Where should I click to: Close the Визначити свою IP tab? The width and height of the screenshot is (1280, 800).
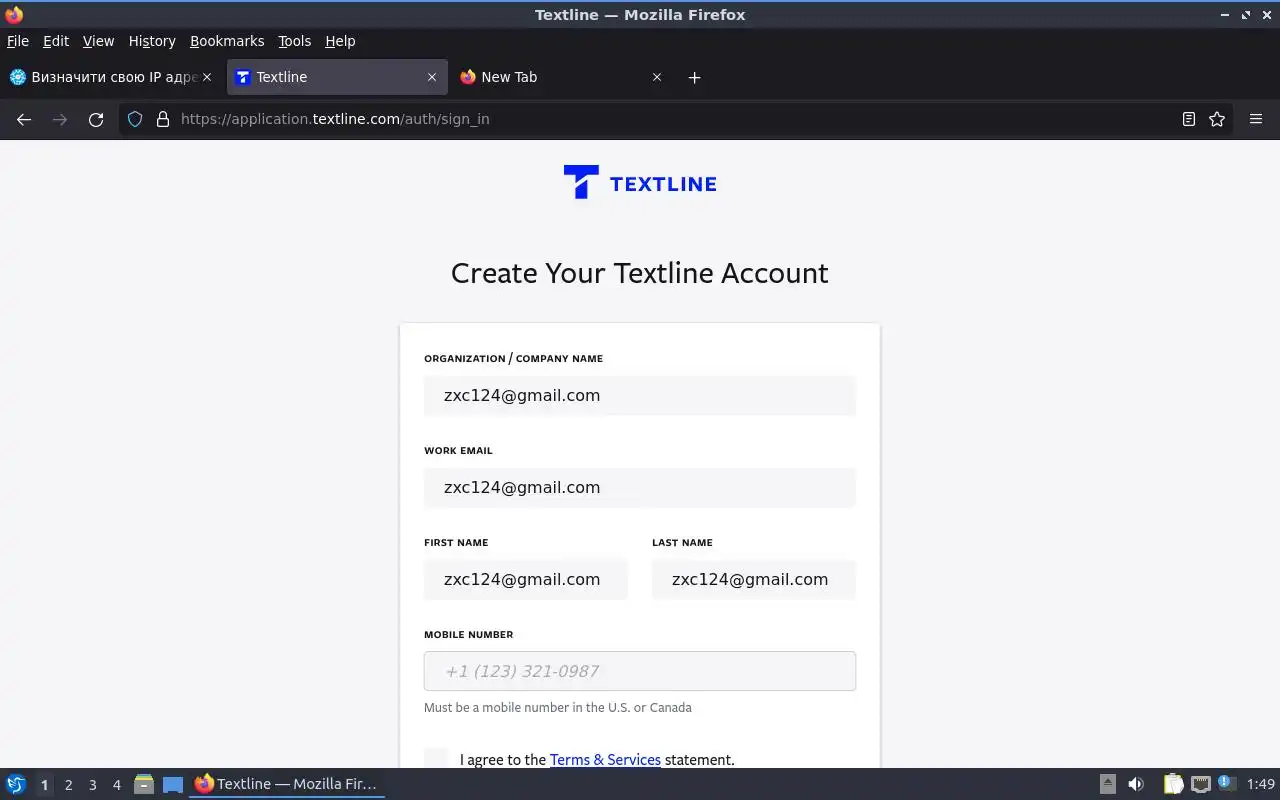[207, 77]
